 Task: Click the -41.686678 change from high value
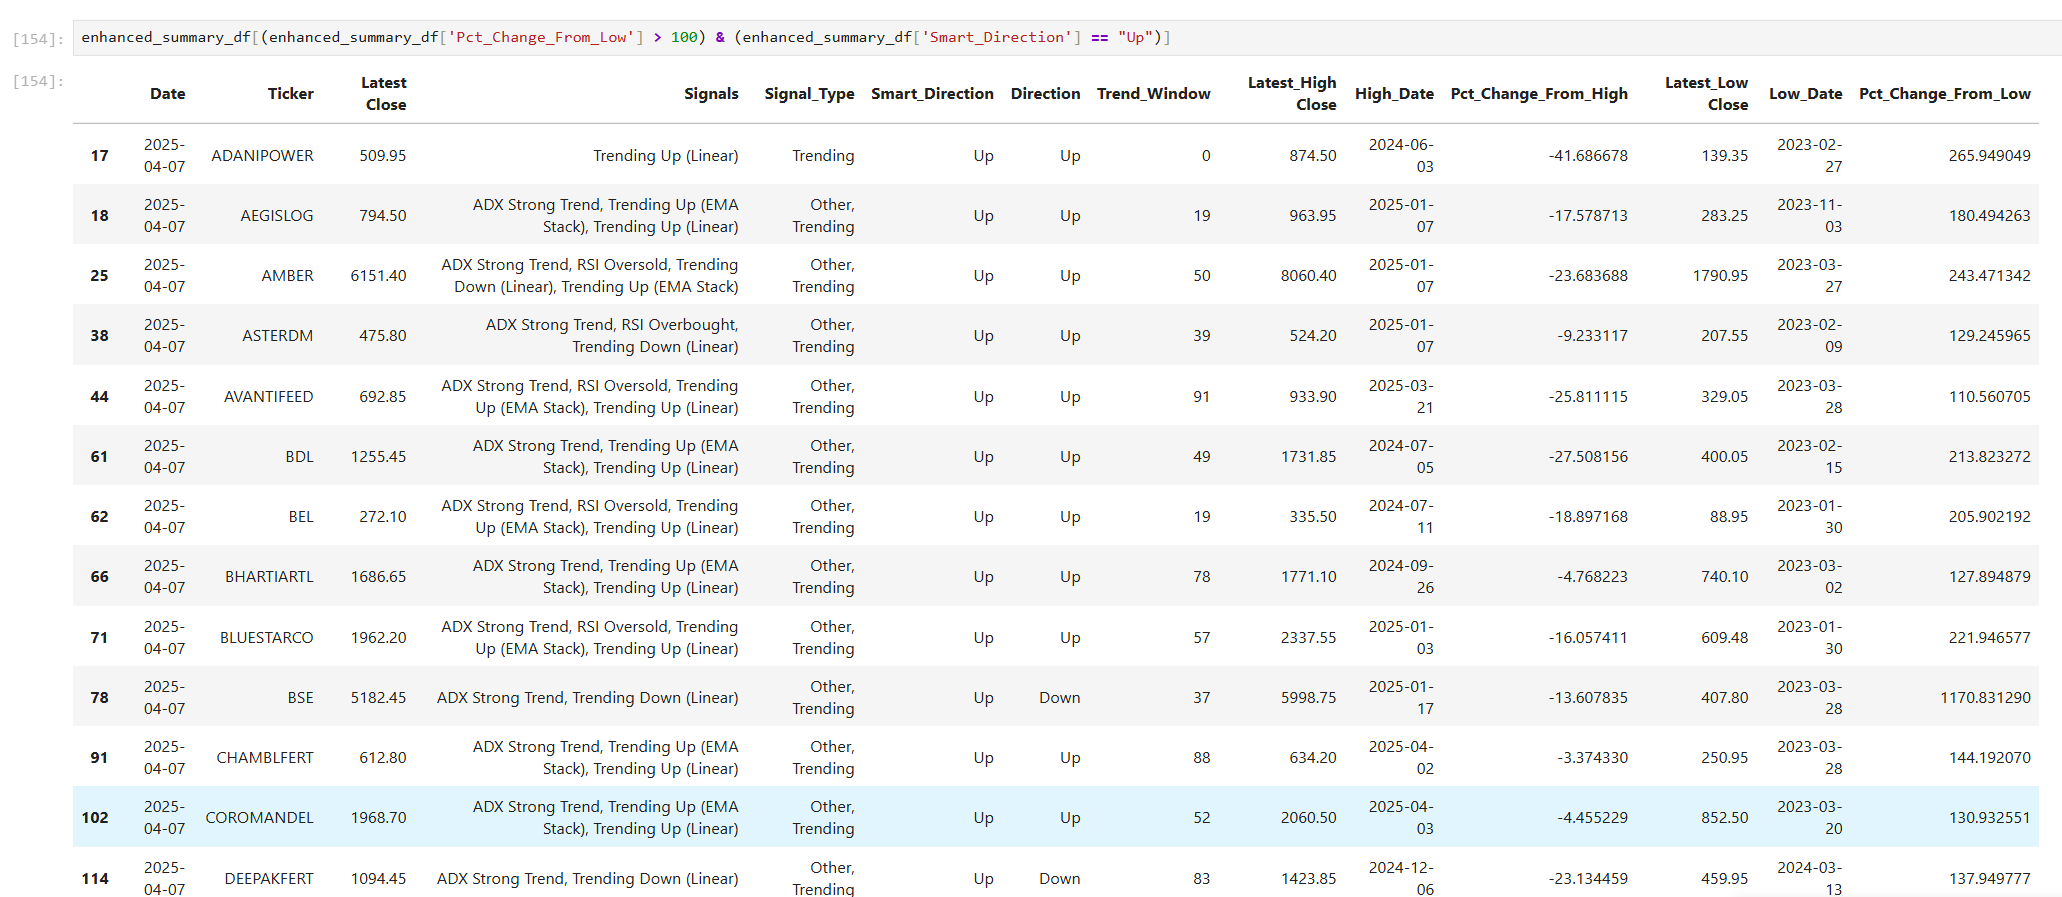click(x=1588, y=156)
